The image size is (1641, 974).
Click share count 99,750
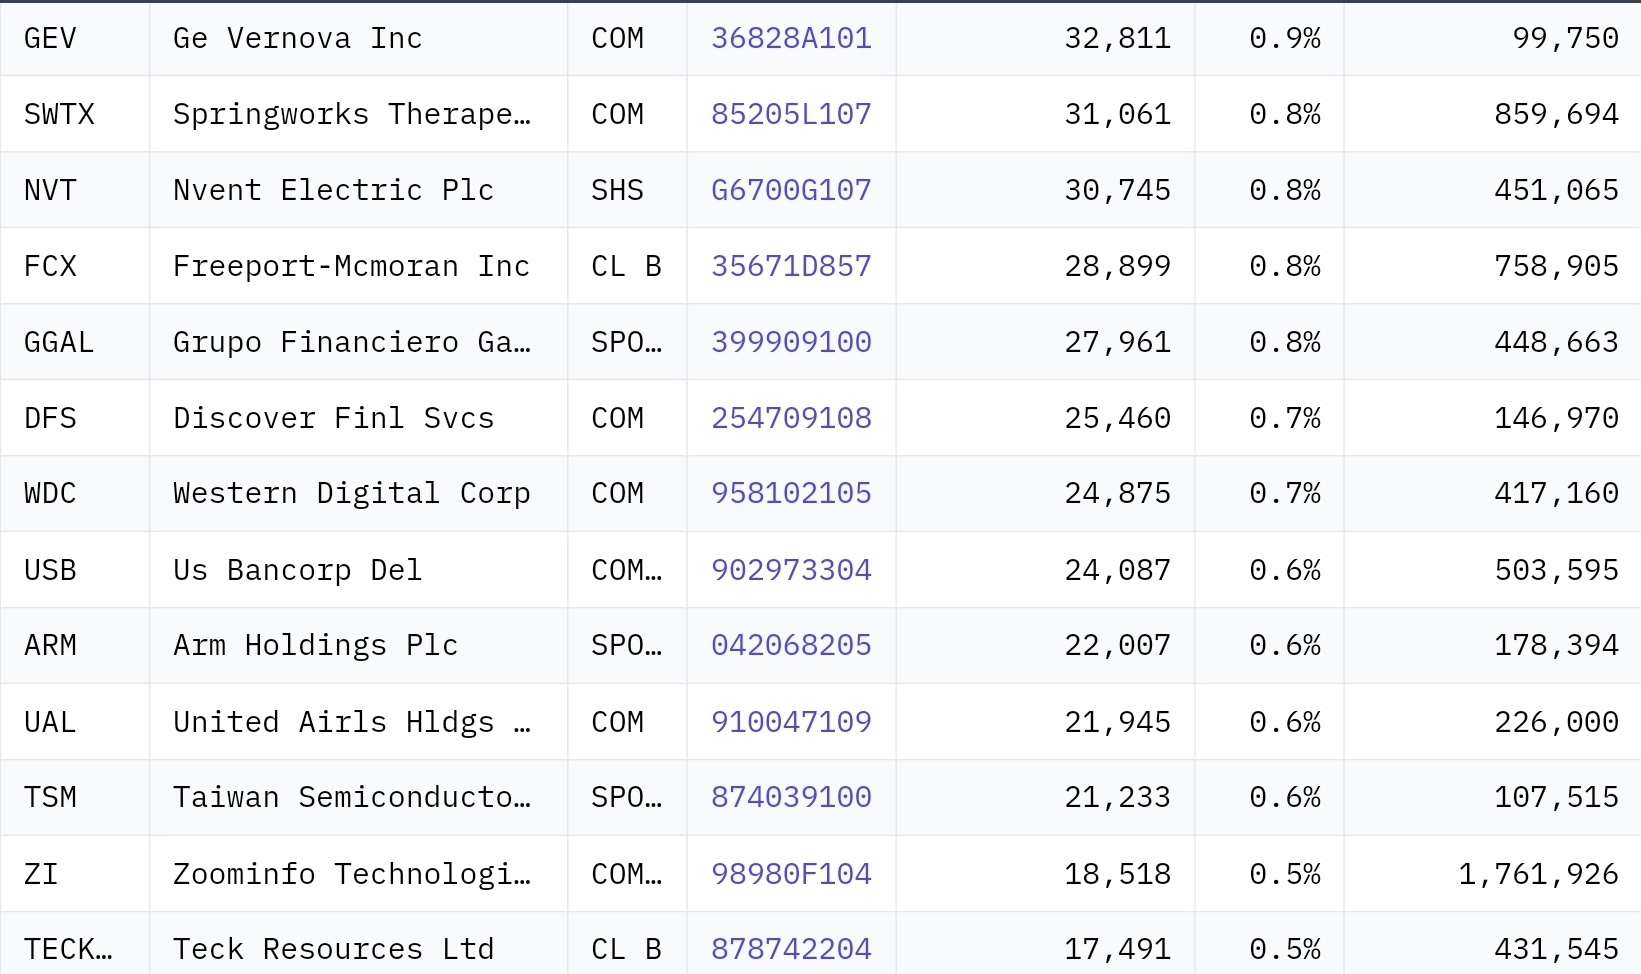(x=1566, y=38)
